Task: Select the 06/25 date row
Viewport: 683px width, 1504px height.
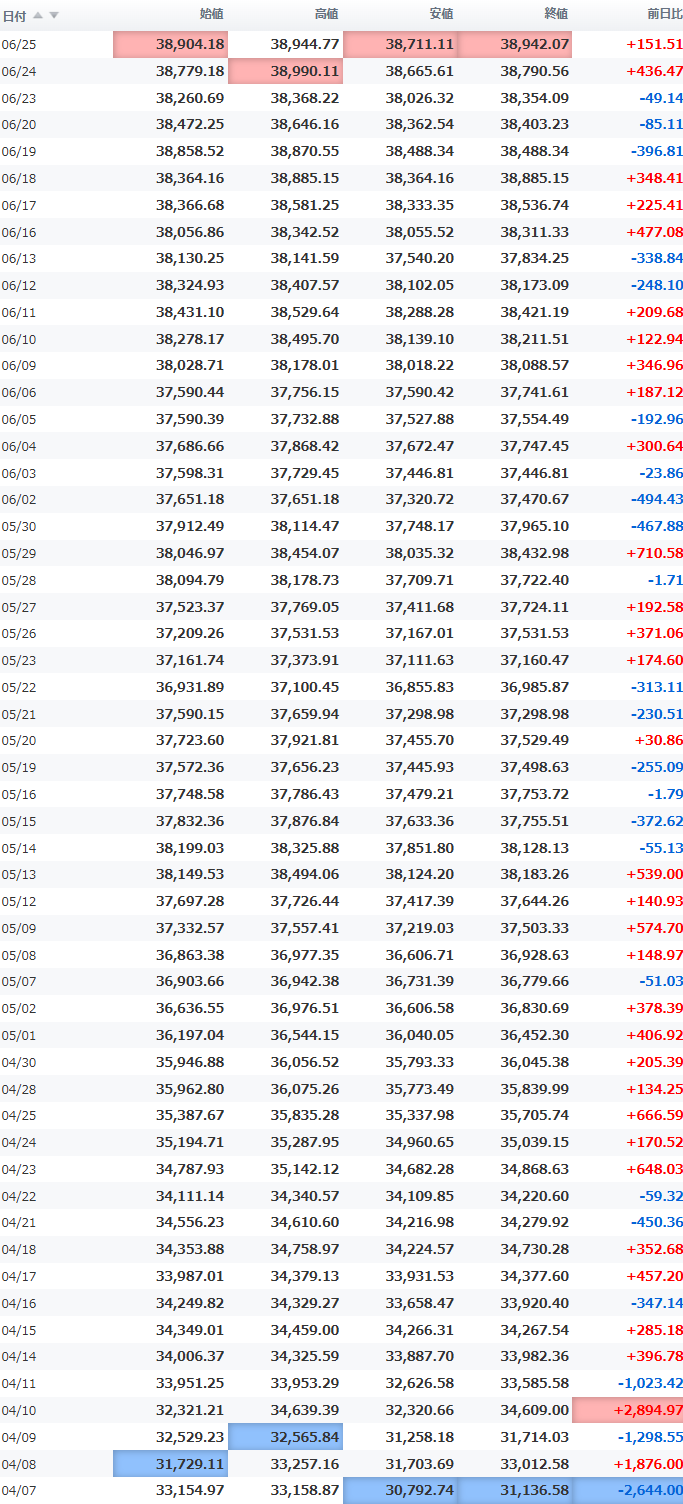Action: (342, 45)
